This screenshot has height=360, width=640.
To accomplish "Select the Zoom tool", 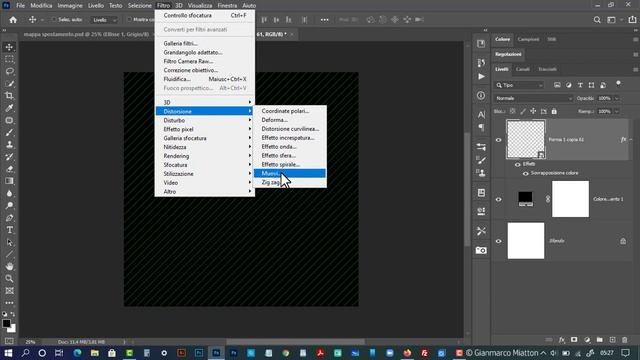I will click(x=9, y=279).
